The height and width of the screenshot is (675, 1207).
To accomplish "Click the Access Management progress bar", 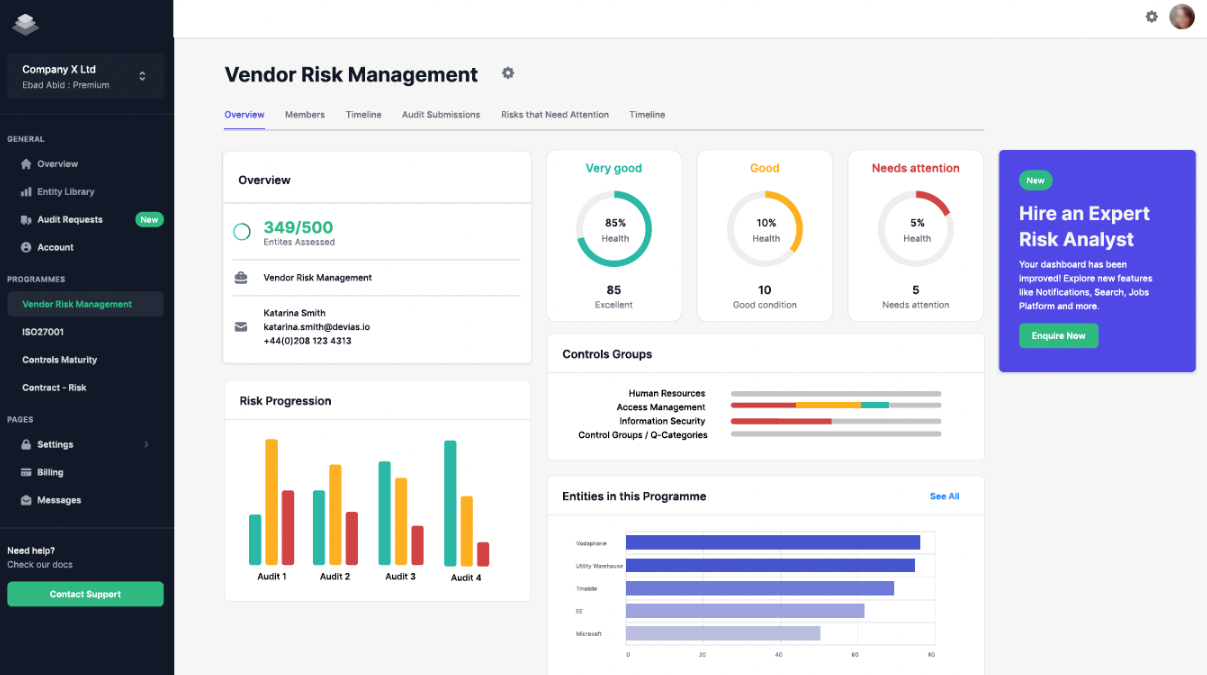I will pos(836,406).
